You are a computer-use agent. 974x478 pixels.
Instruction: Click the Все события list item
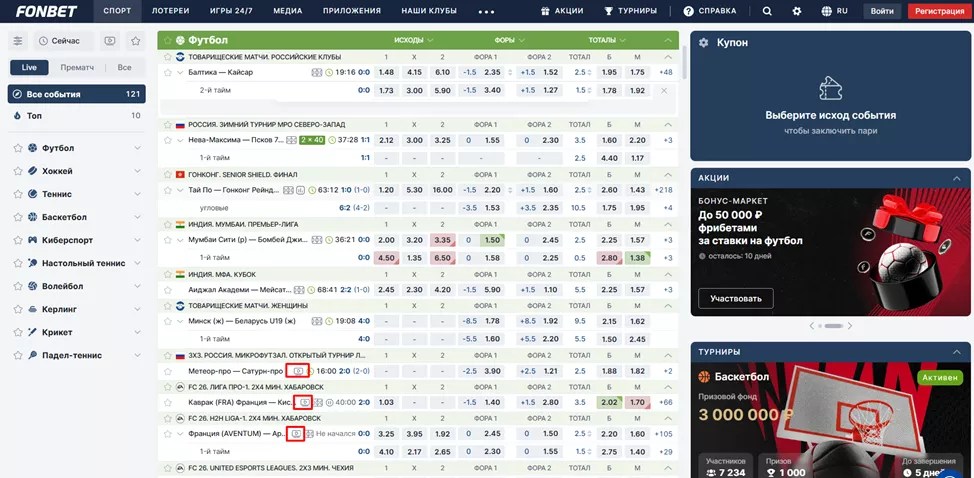(x=76, y=94)
